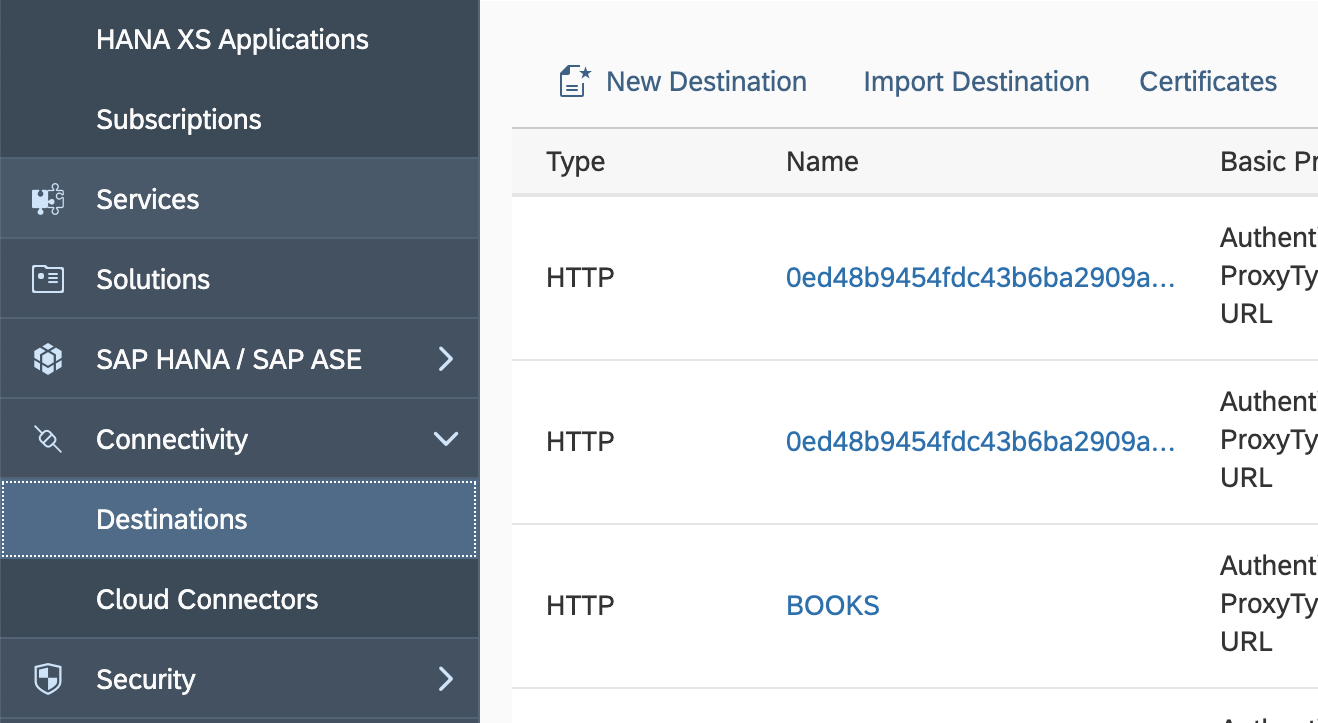Viewport: 1318px width, 723px height.
Task: Click the Services puzzle icon
Action: tap(50, 198)
